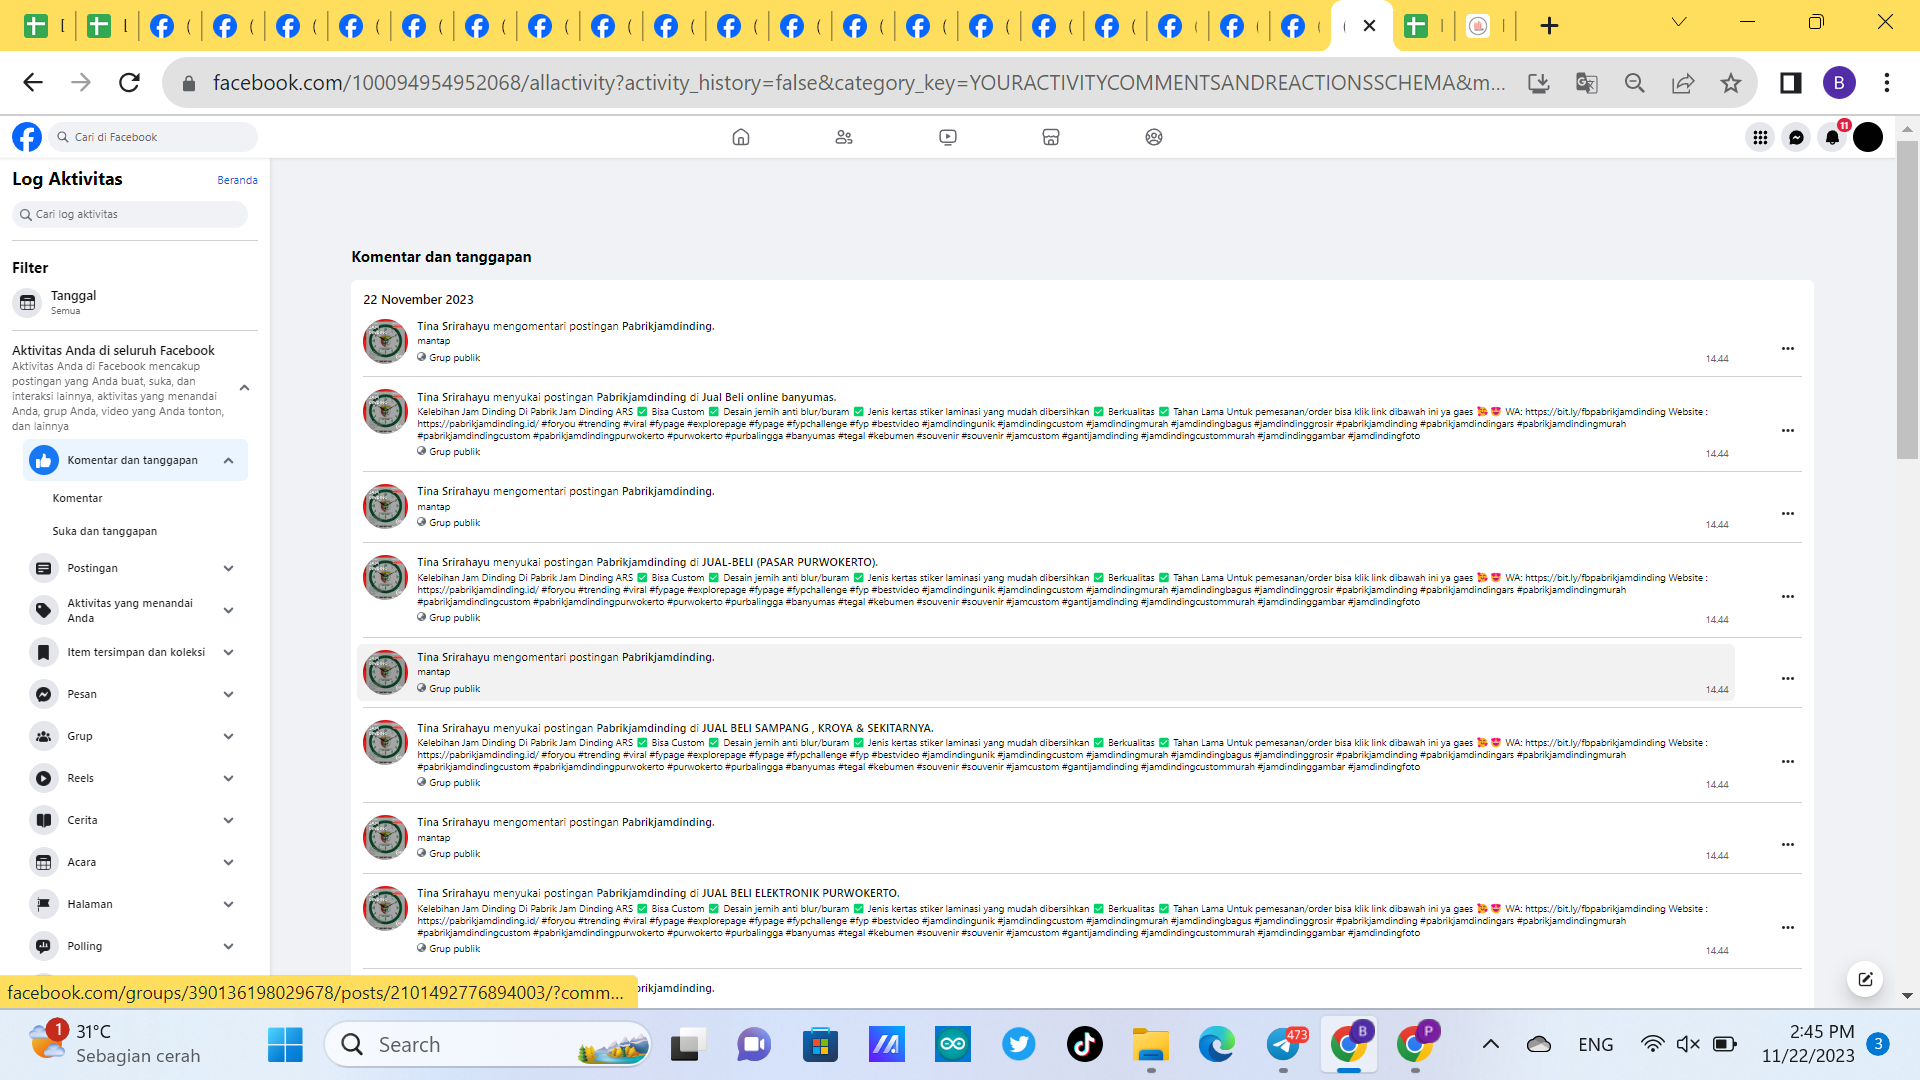1920x1080 pixels.
Task: Open Facebook Home icon in top navigation
Action: click(741, 137)
